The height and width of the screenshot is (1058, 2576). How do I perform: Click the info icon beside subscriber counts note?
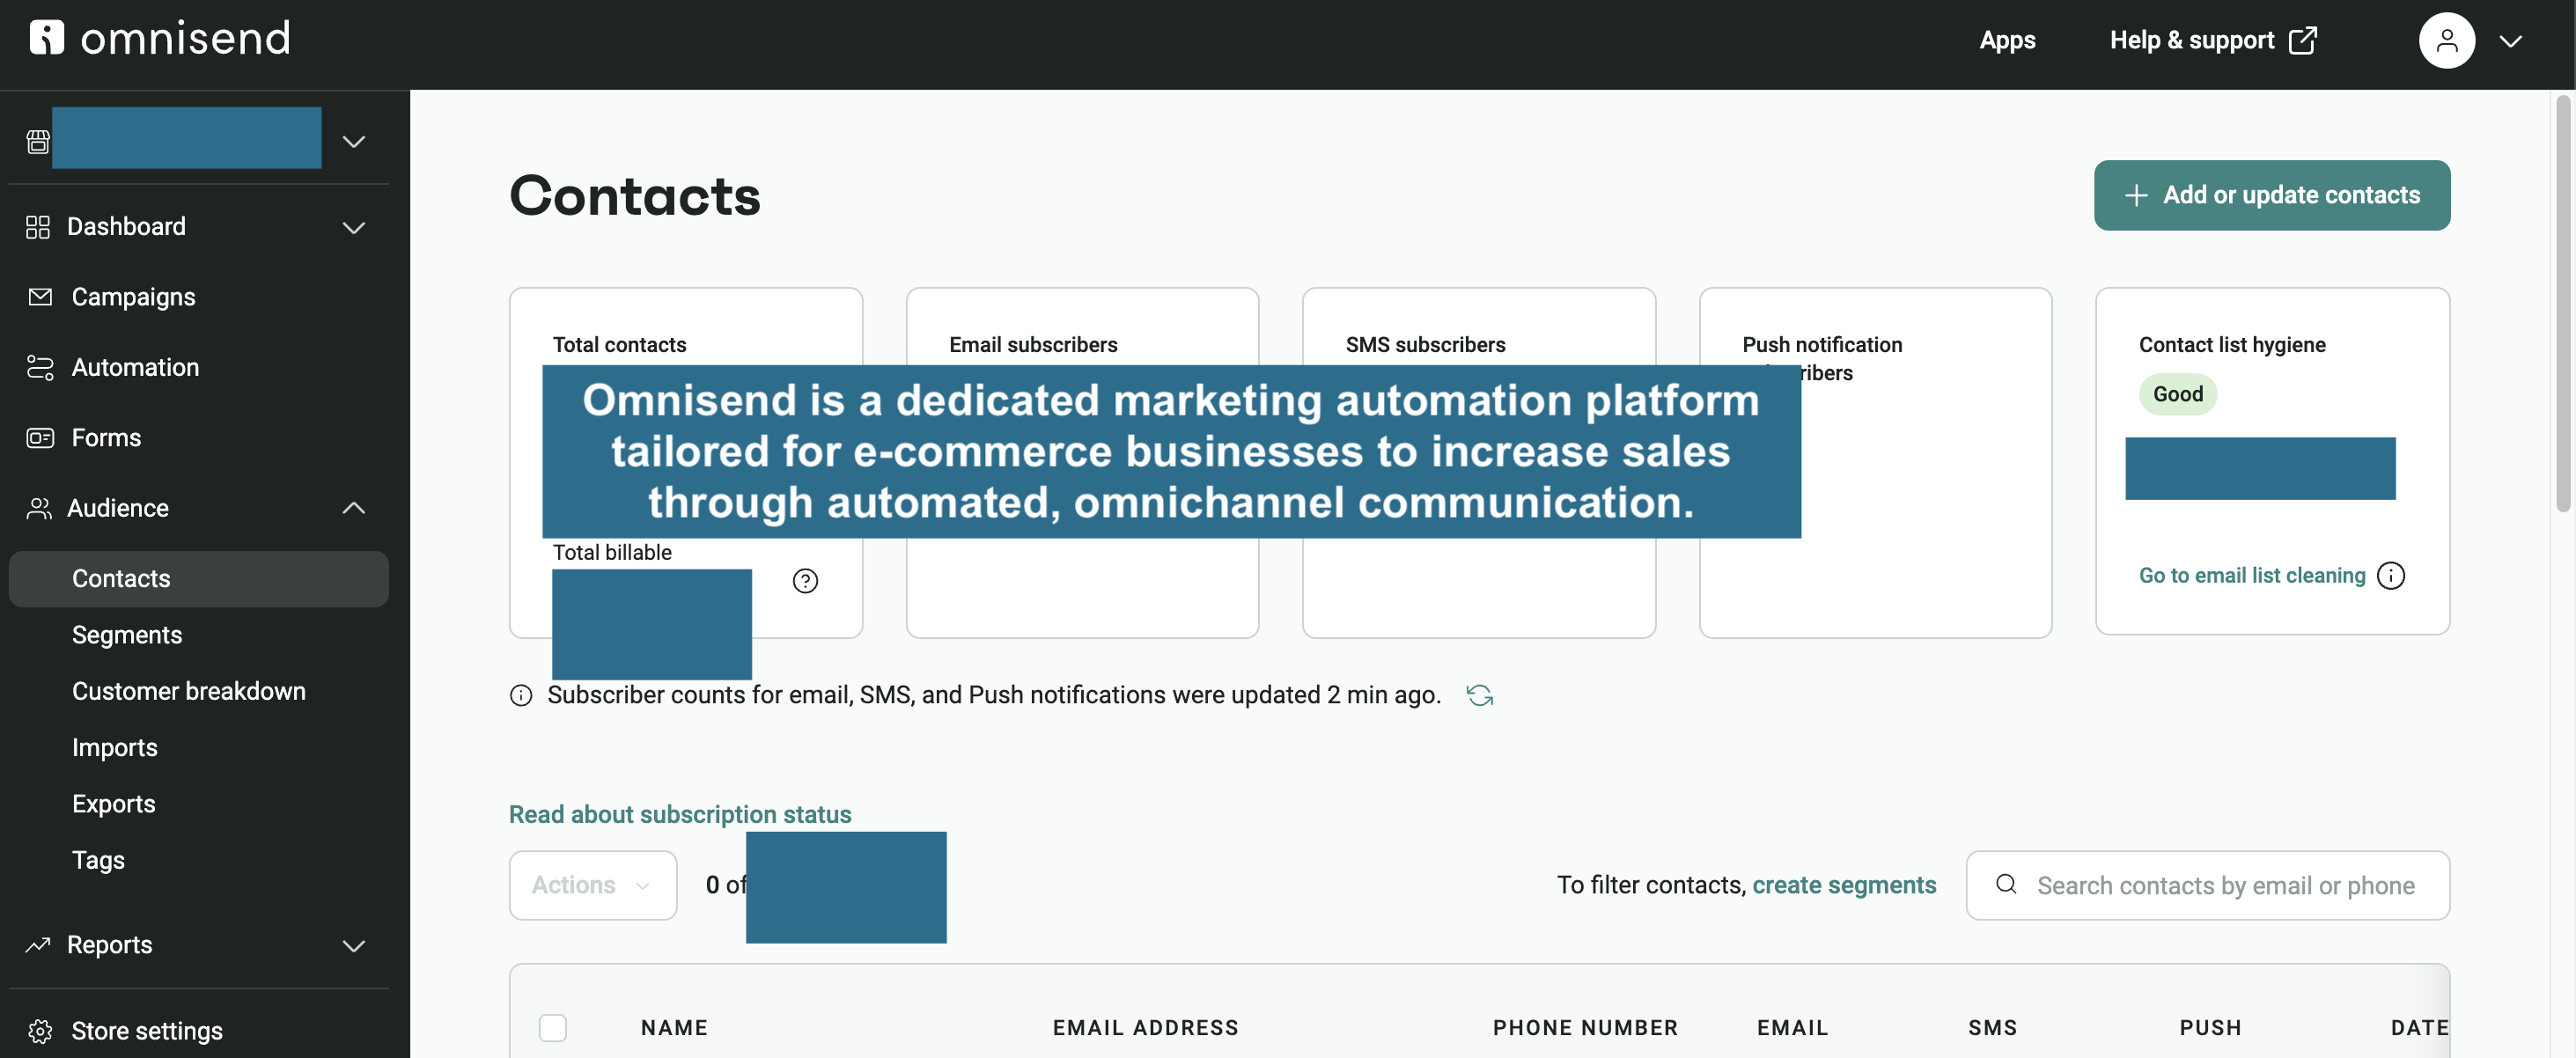click(x=521, y=695)
